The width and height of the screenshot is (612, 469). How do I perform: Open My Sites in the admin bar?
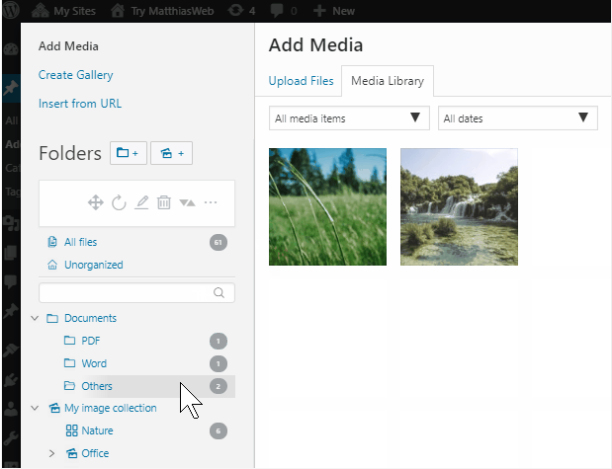[64, 11]
